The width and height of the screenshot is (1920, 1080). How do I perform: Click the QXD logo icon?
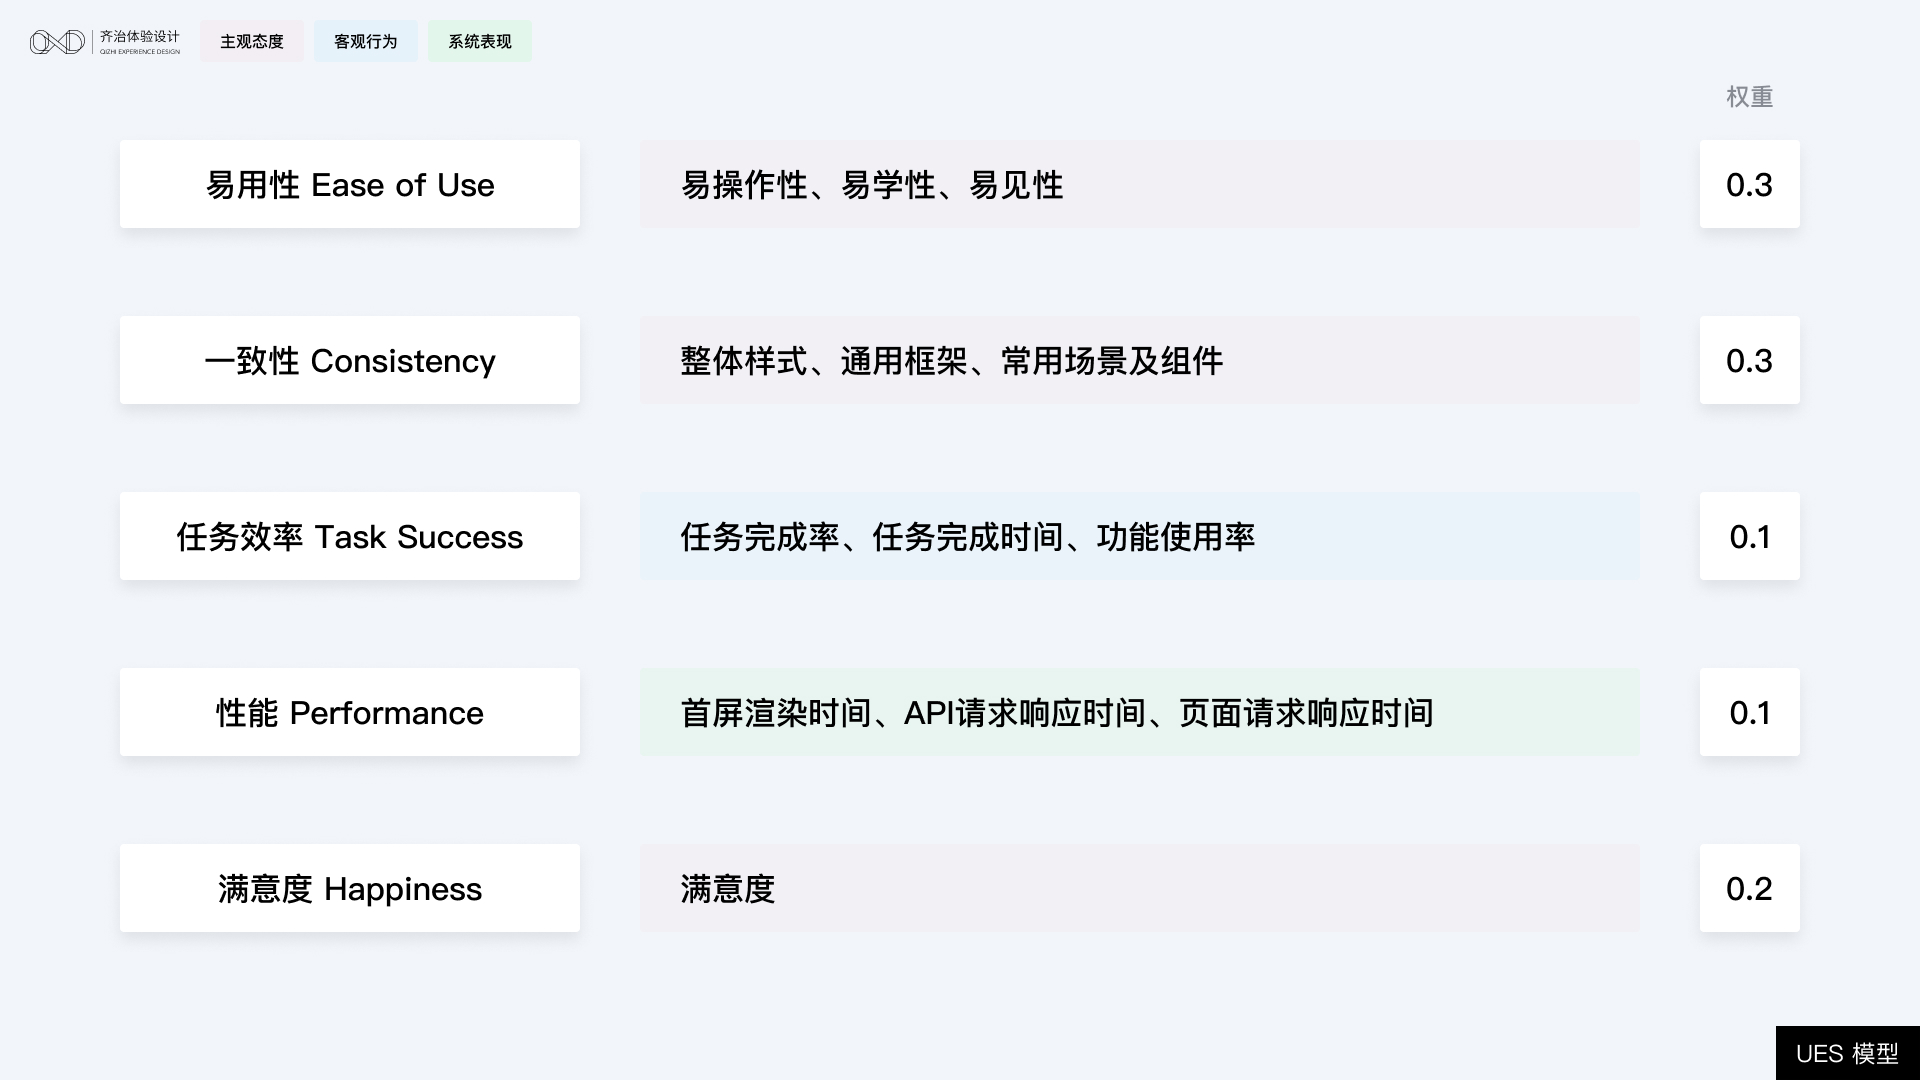tap(57, 42)
